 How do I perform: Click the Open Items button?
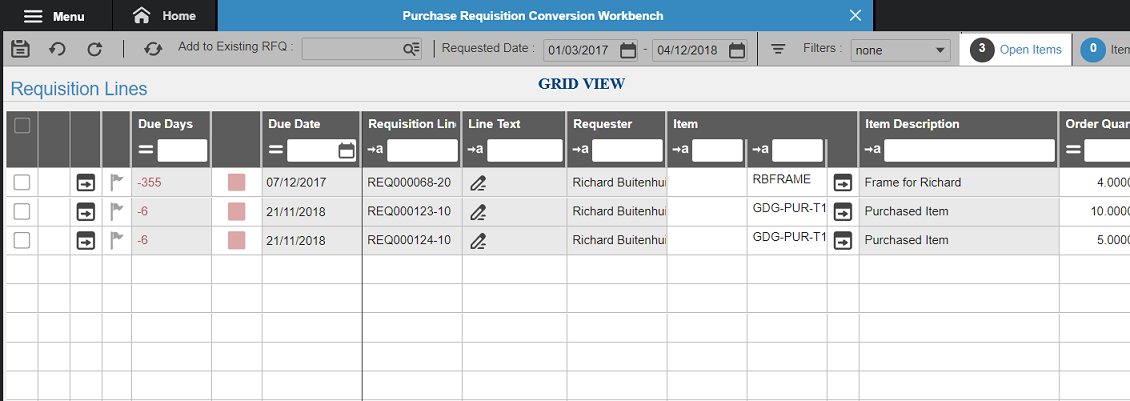1016,49
